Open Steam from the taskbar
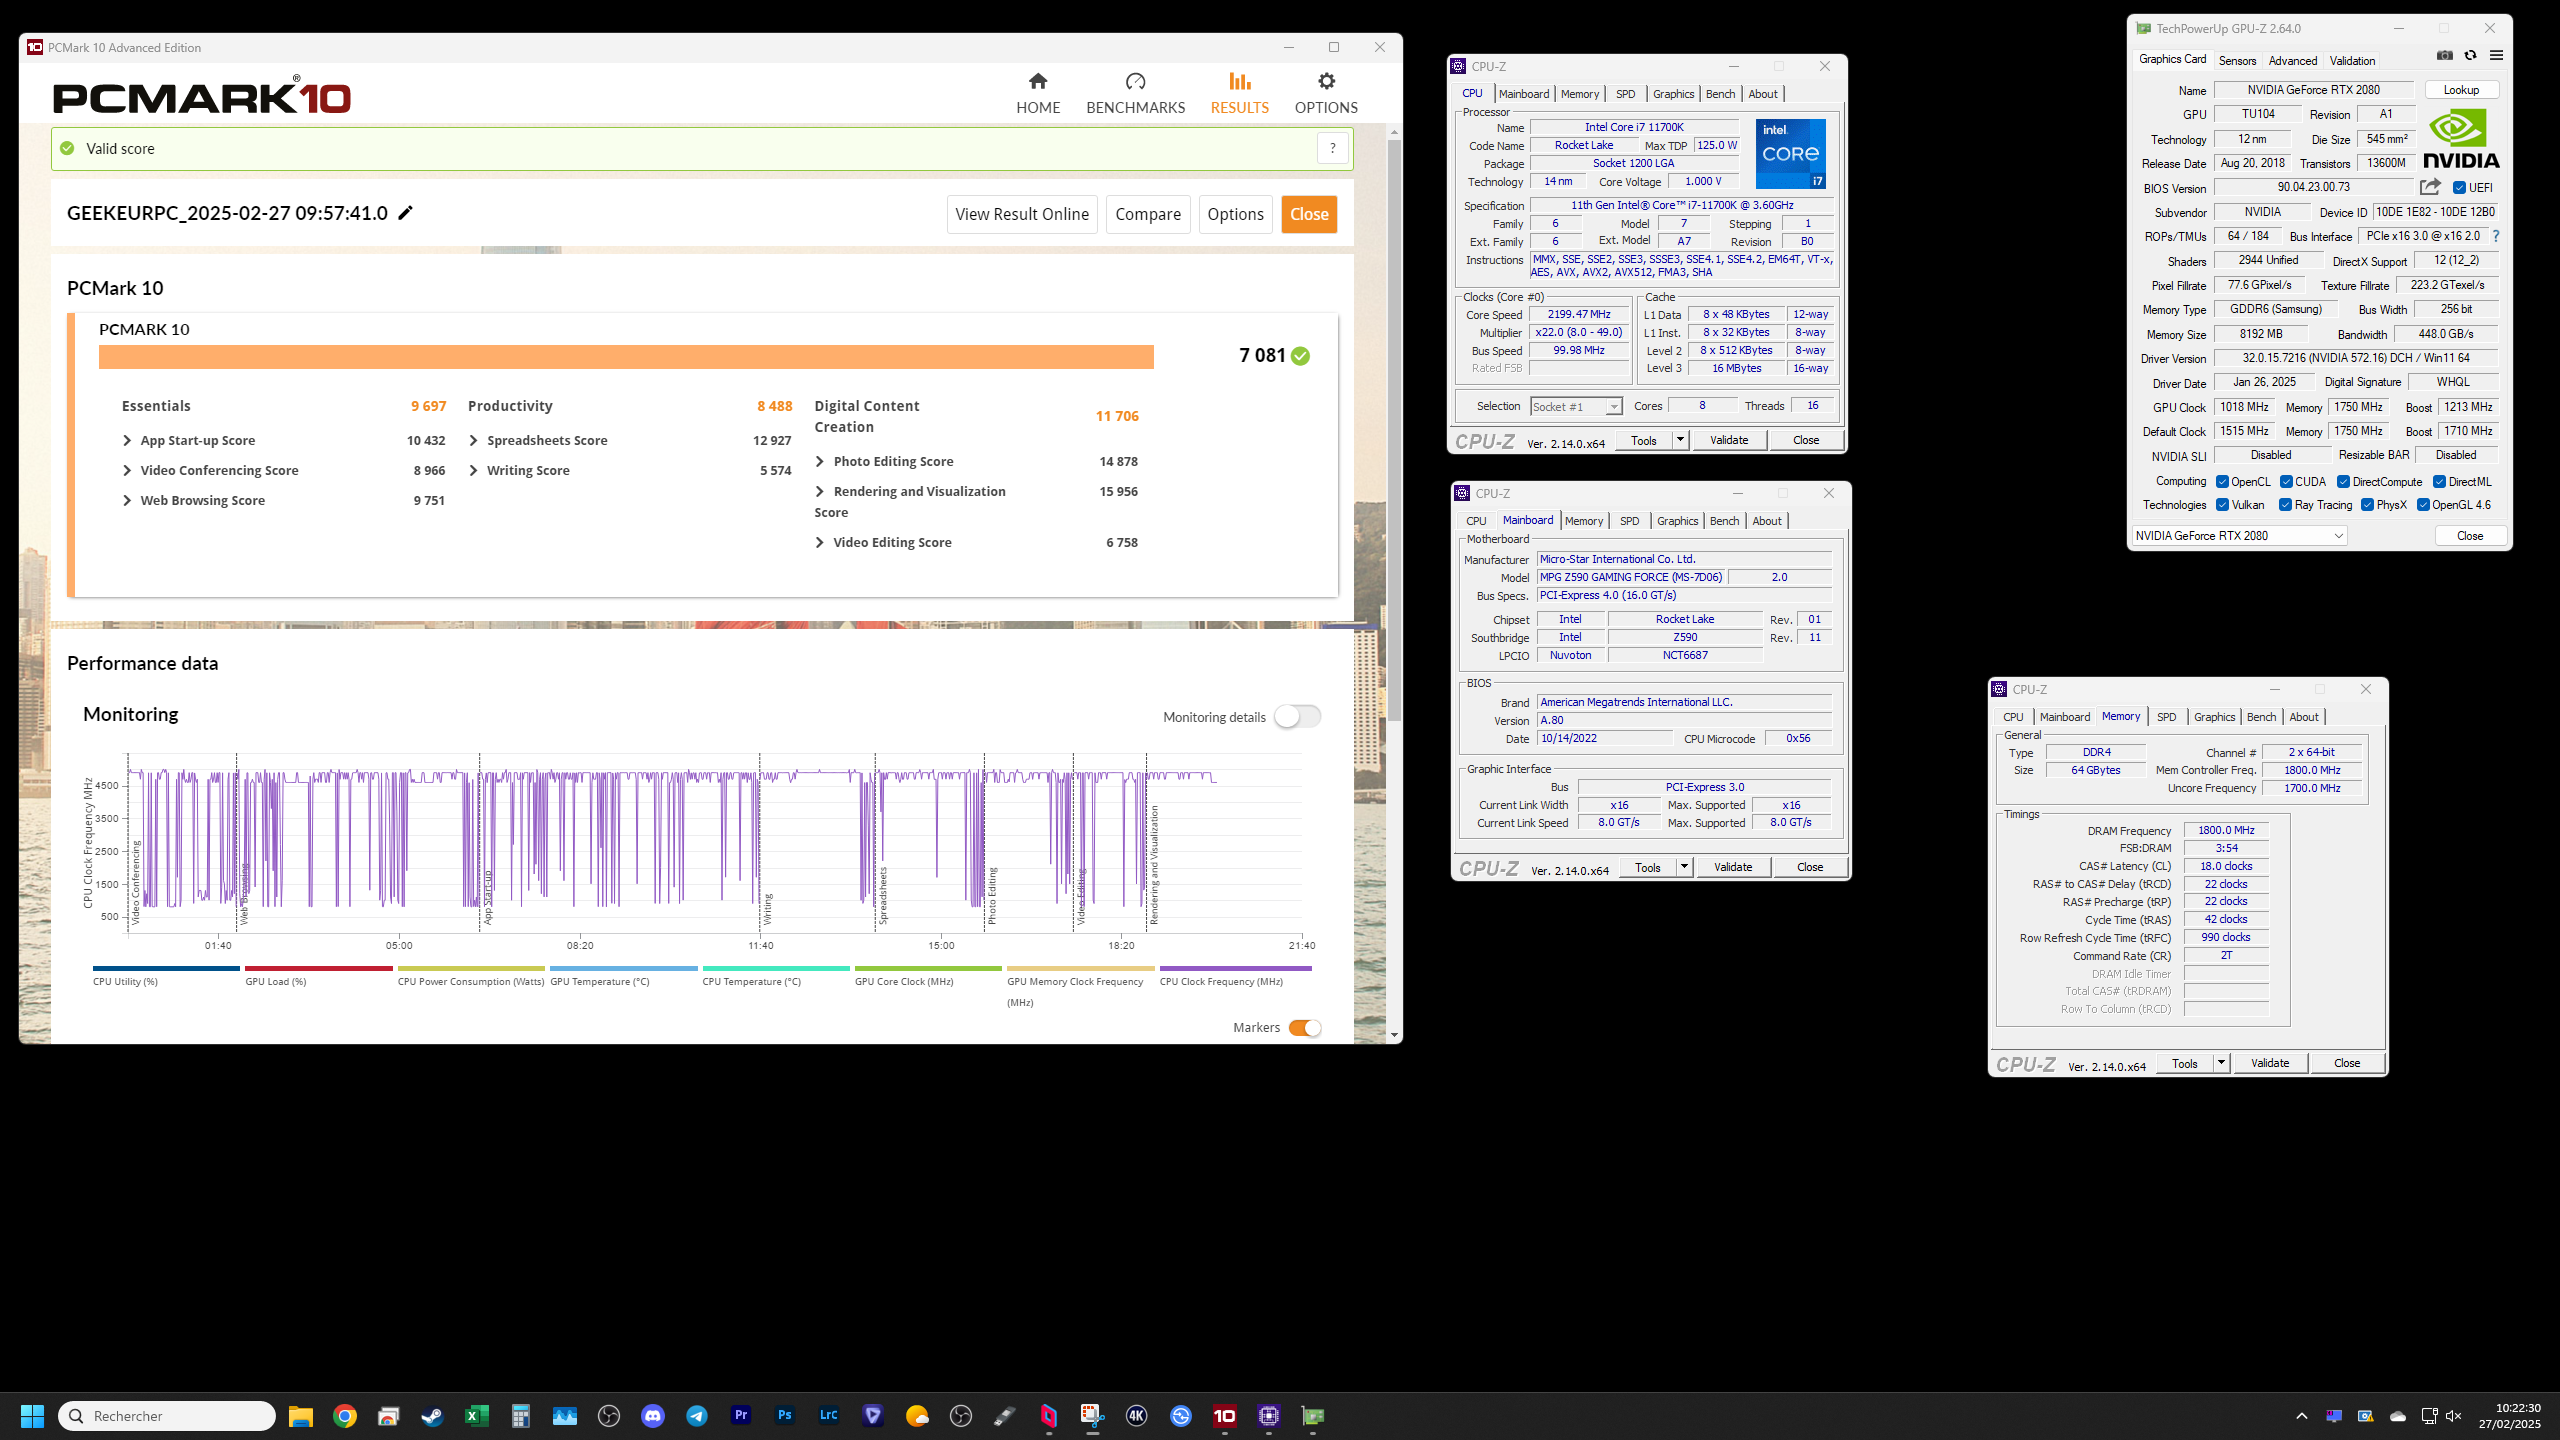This screenshot has height=1440, width=2560. point(432,1415)
